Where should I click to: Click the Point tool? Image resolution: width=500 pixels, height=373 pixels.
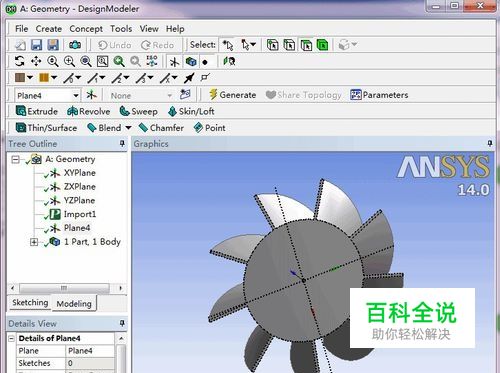[210, 128]
